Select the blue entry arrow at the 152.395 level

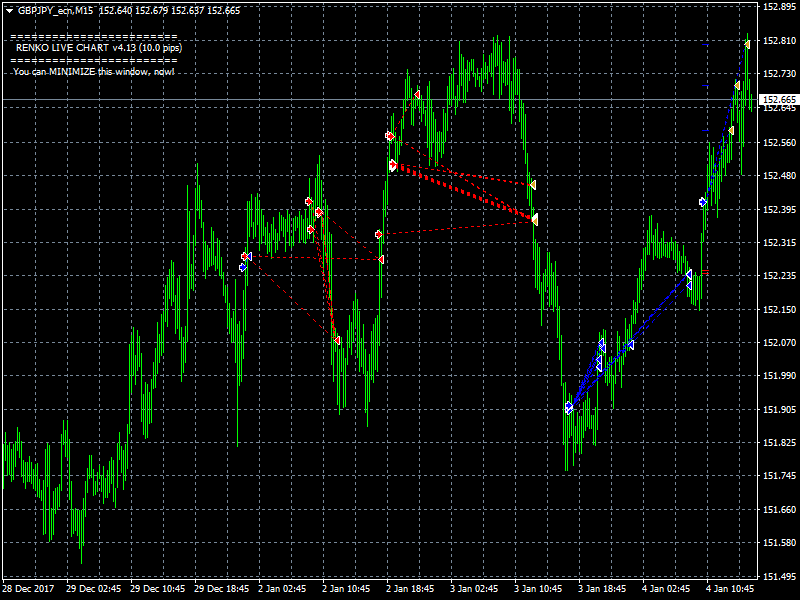(703, 203)
